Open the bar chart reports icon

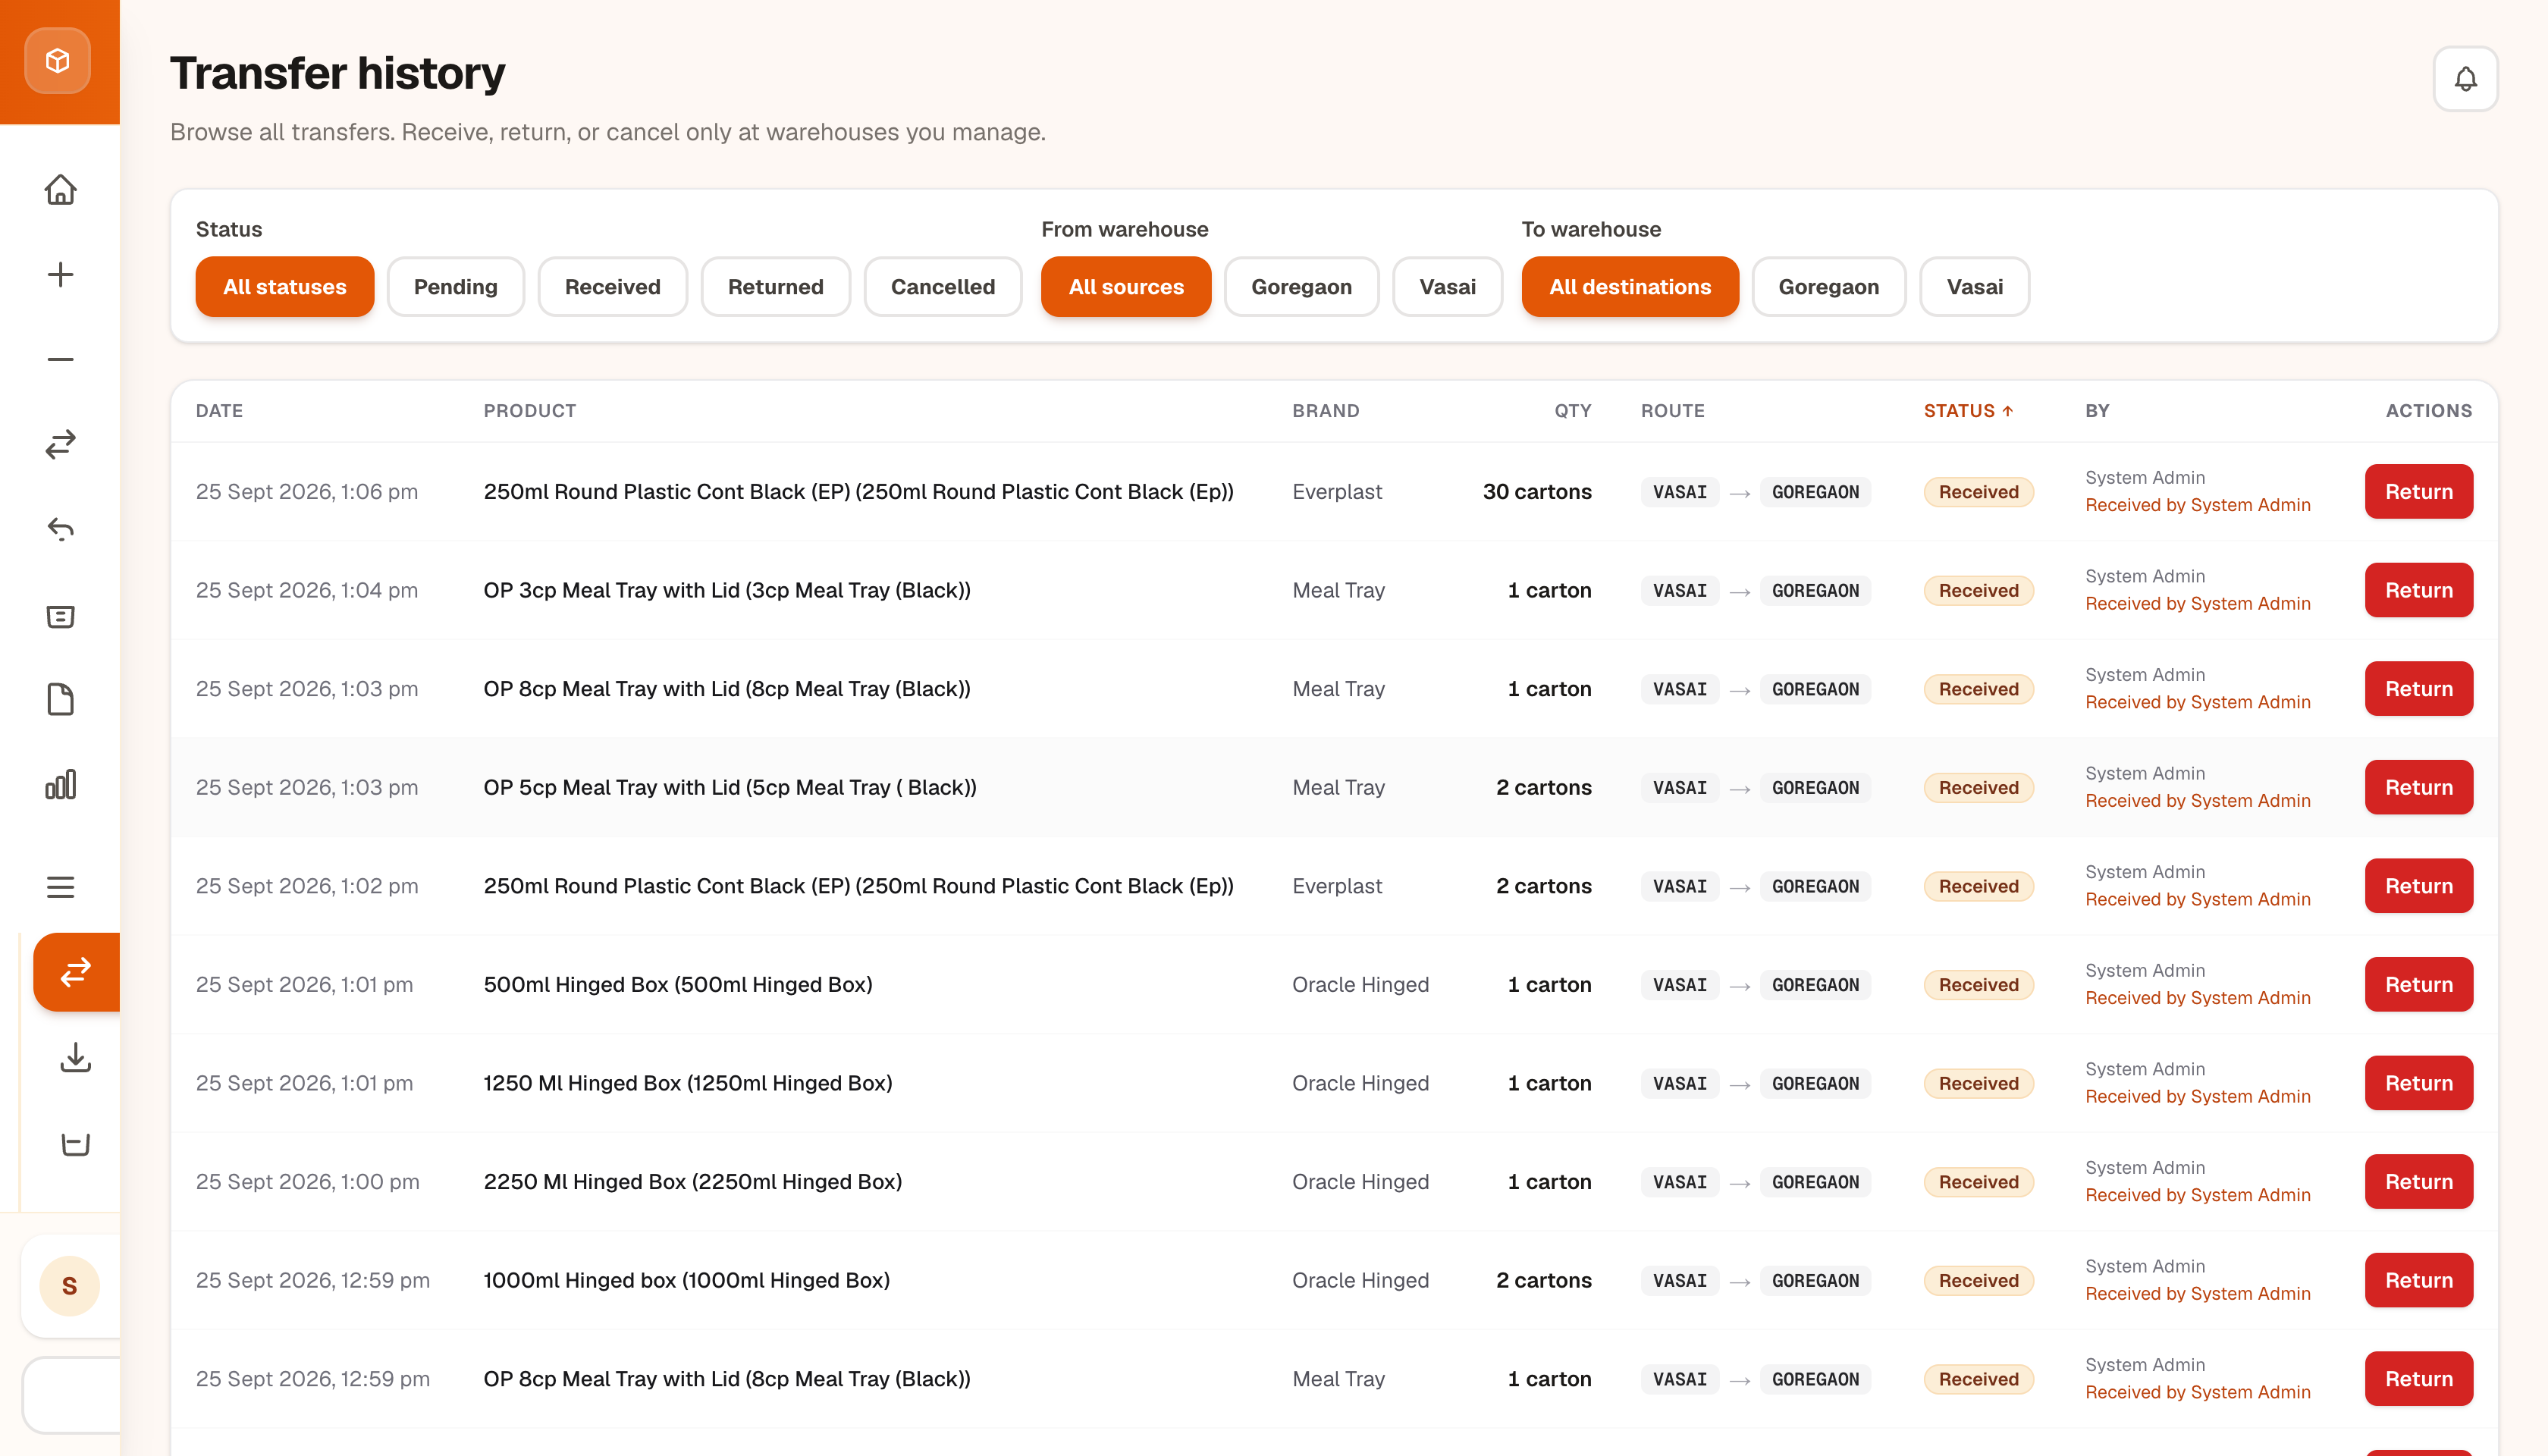click(x=61, y=785)
